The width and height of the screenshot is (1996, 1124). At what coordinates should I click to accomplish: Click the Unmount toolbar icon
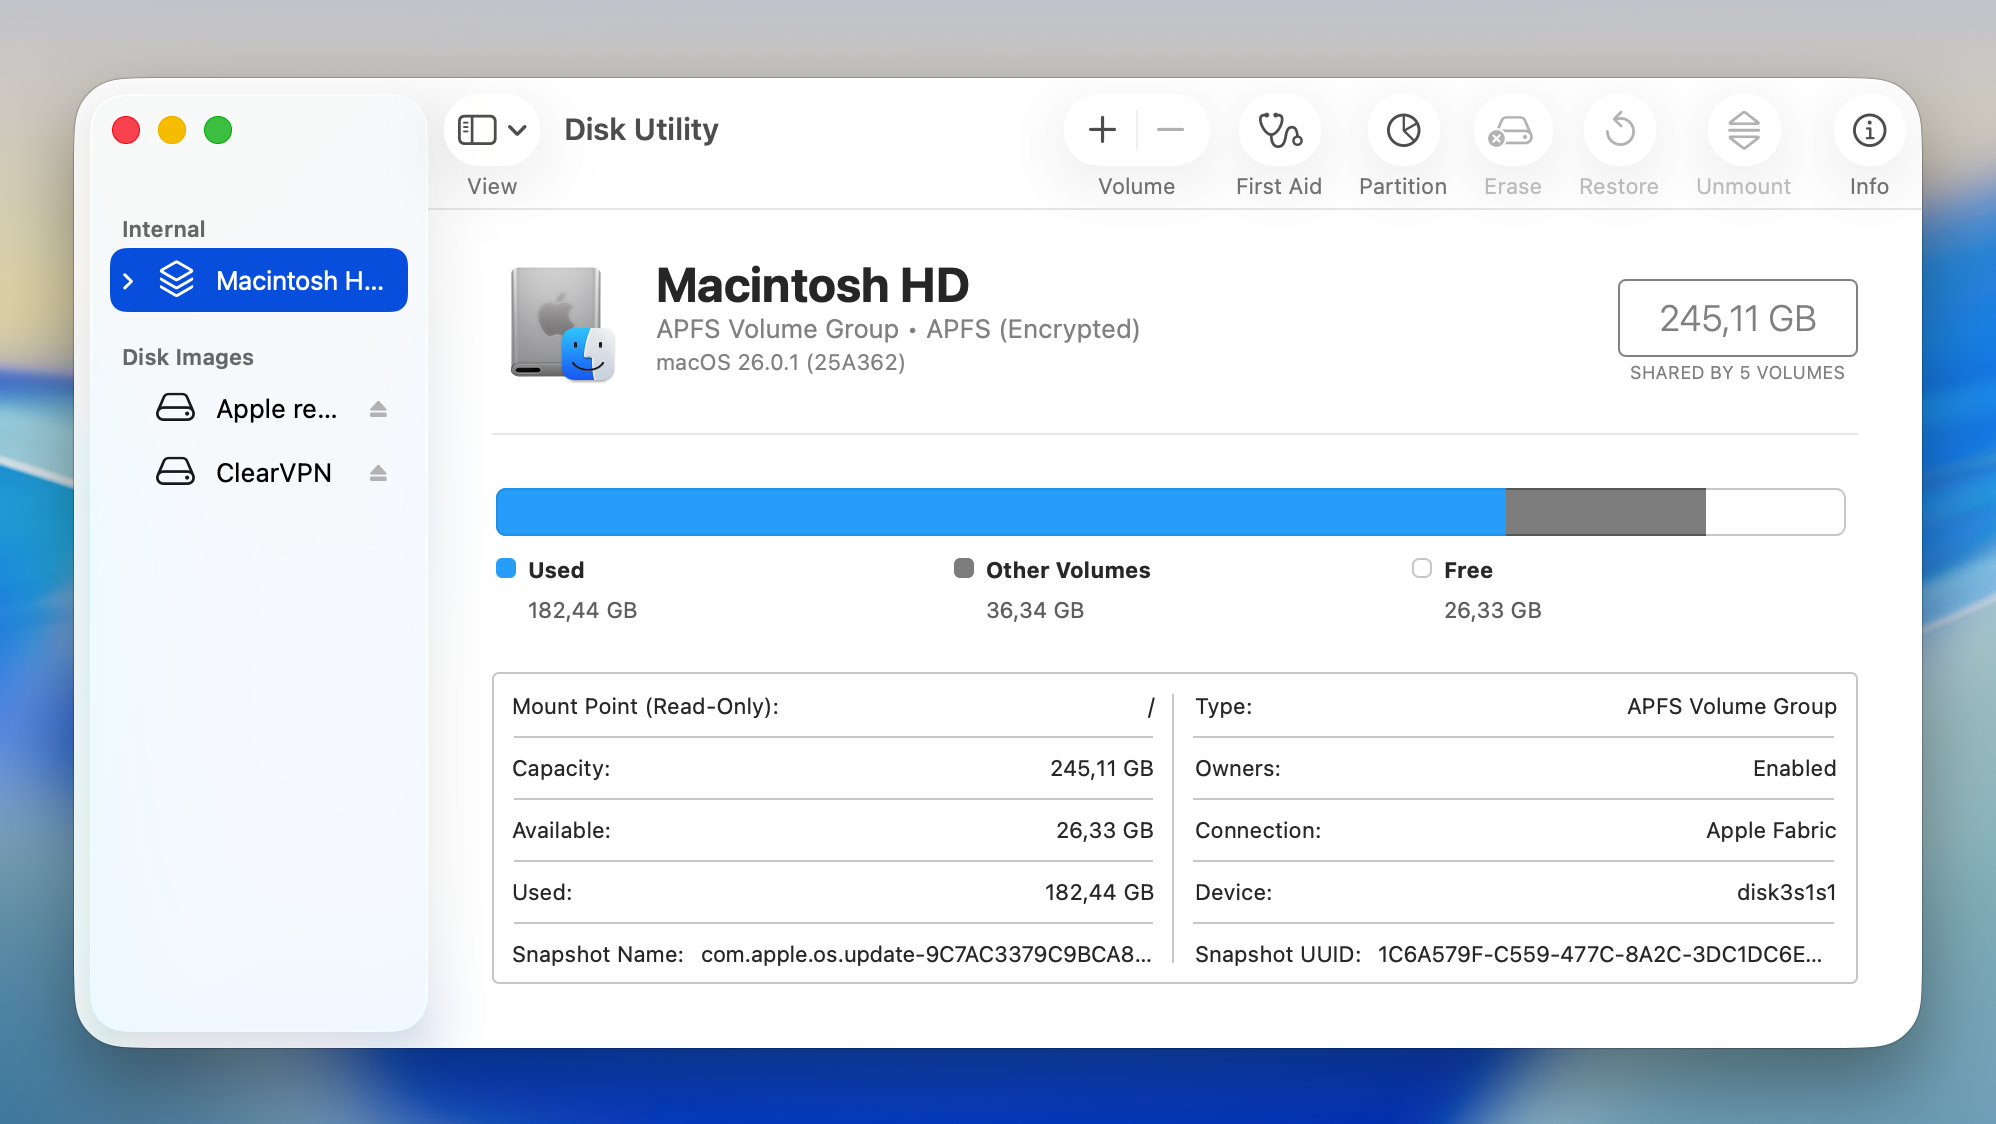(x=1743, y=130)
